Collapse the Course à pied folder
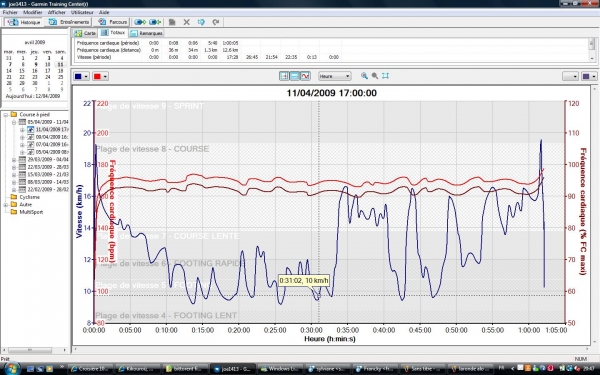Viewport: 600px width, 375px height. coord(6,114)
